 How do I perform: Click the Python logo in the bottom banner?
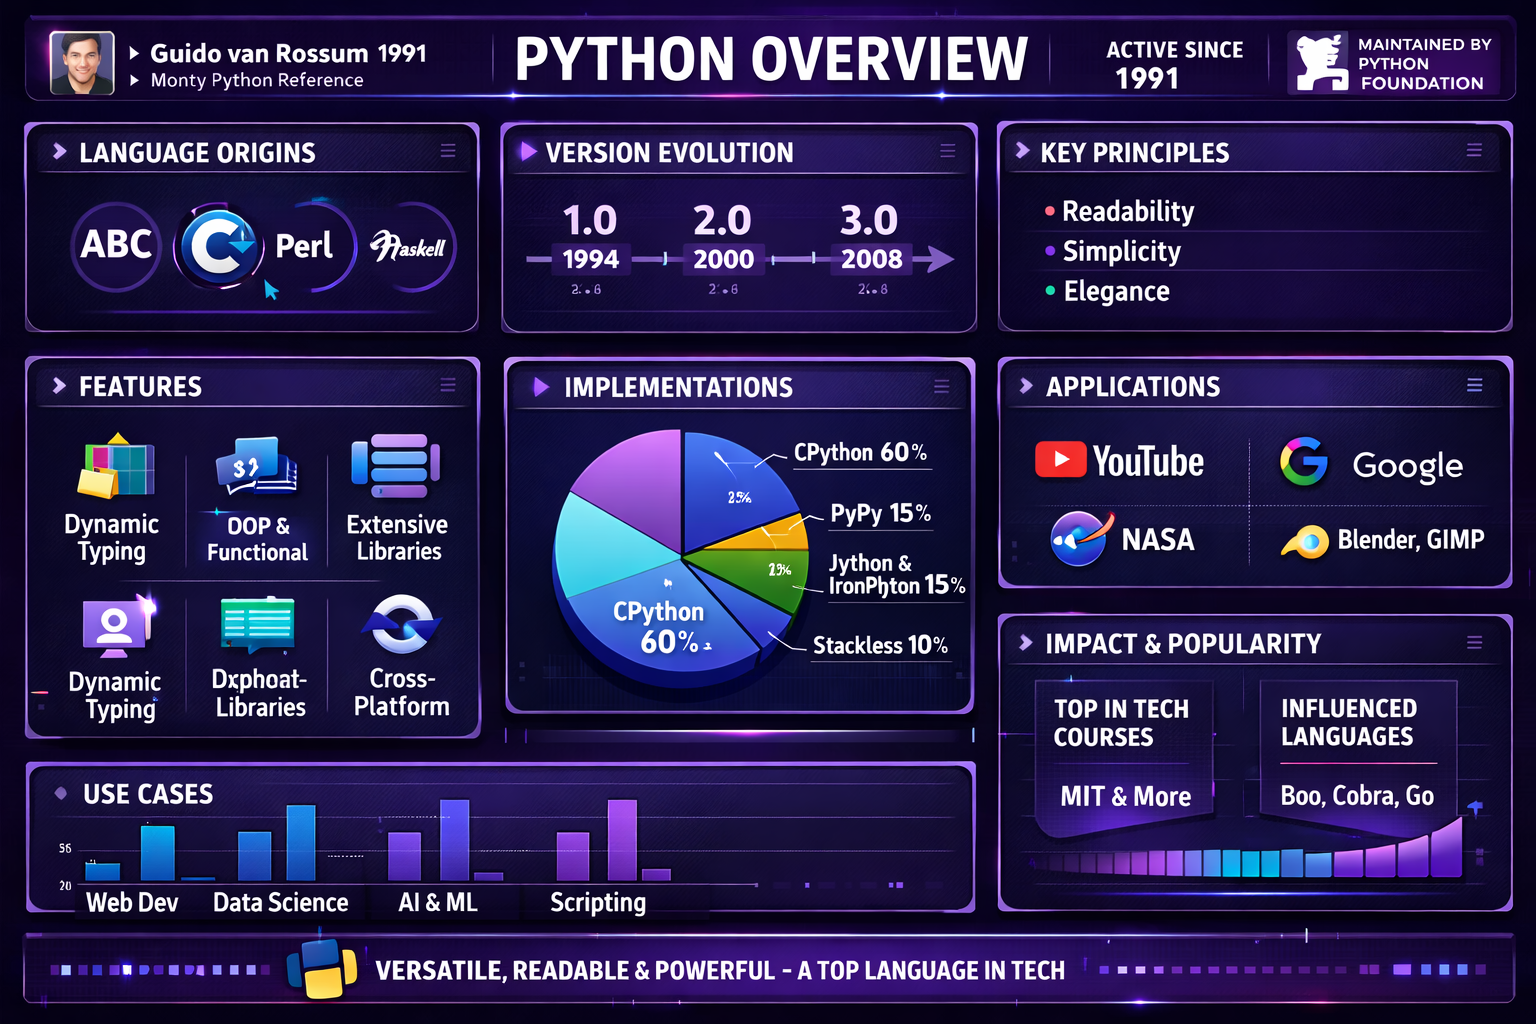(322, 969)
